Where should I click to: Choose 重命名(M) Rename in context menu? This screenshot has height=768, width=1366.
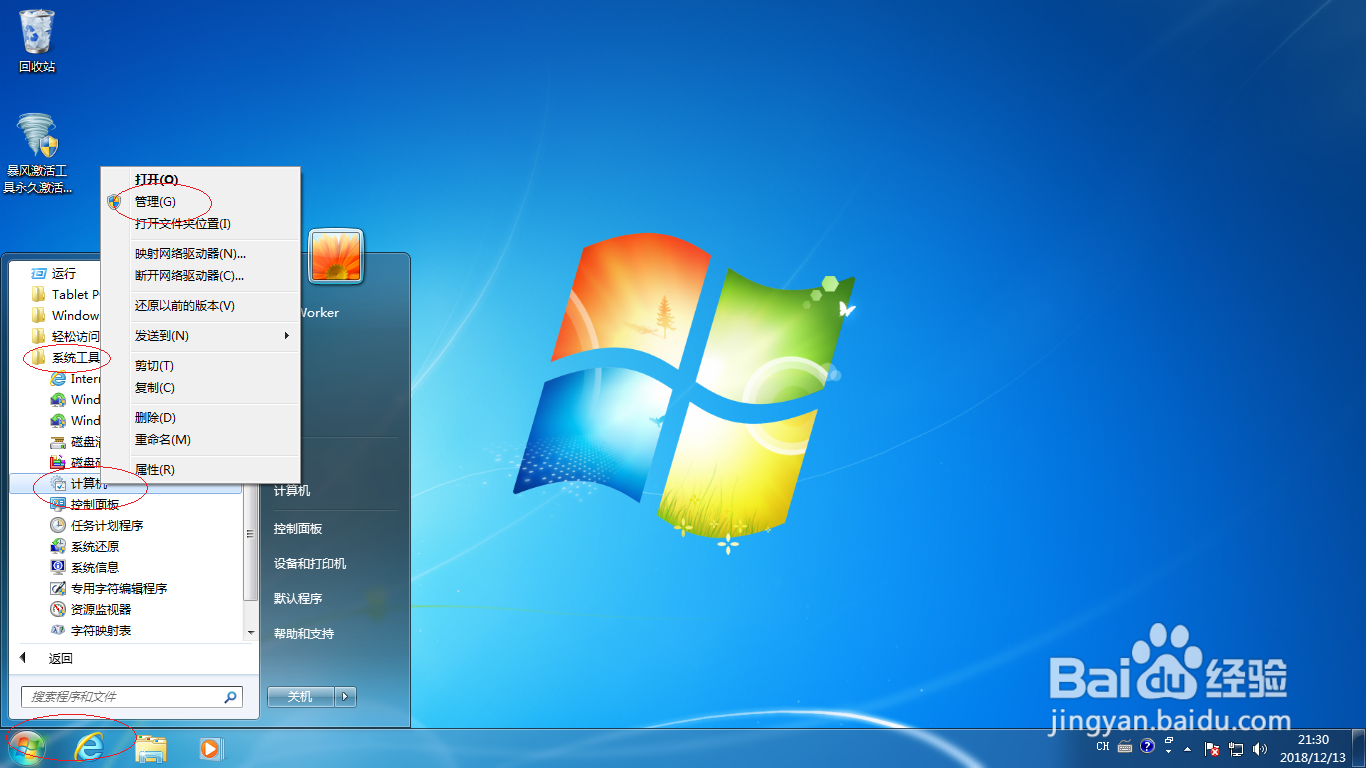[x=201, y=439]
